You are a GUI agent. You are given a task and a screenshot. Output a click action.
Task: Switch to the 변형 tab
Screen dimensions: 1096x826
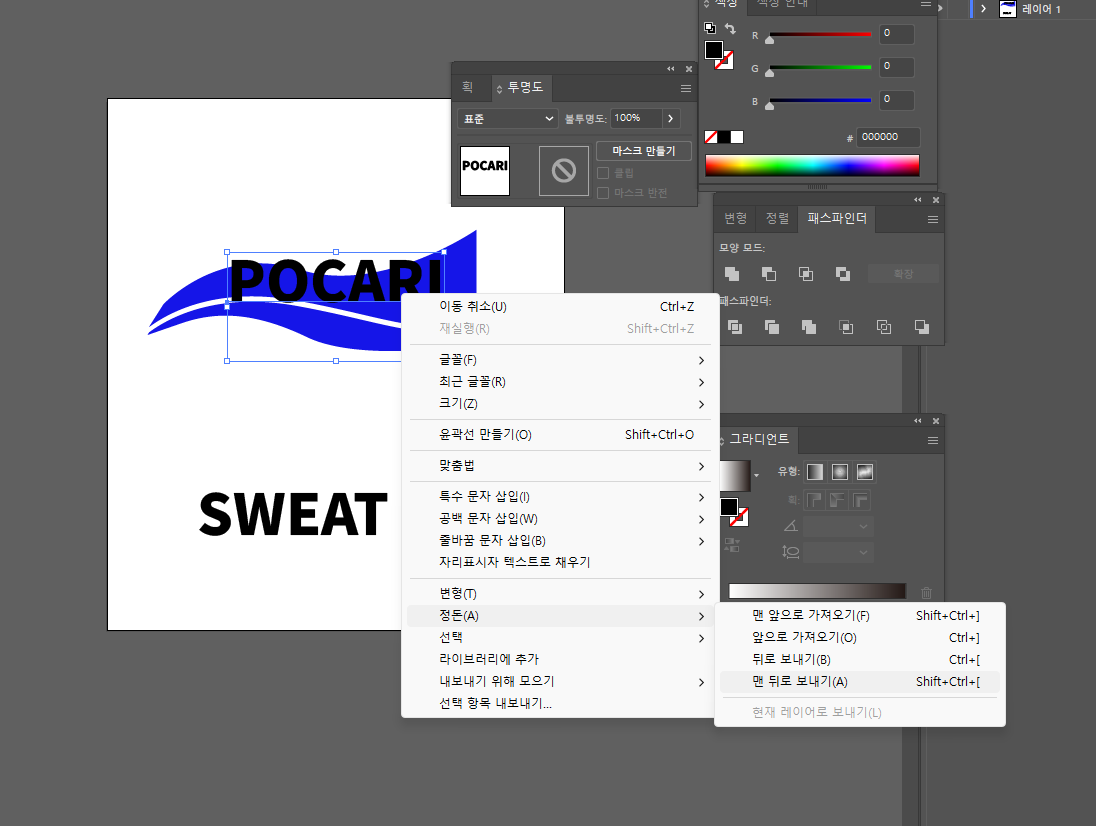(x=735, y=219)
